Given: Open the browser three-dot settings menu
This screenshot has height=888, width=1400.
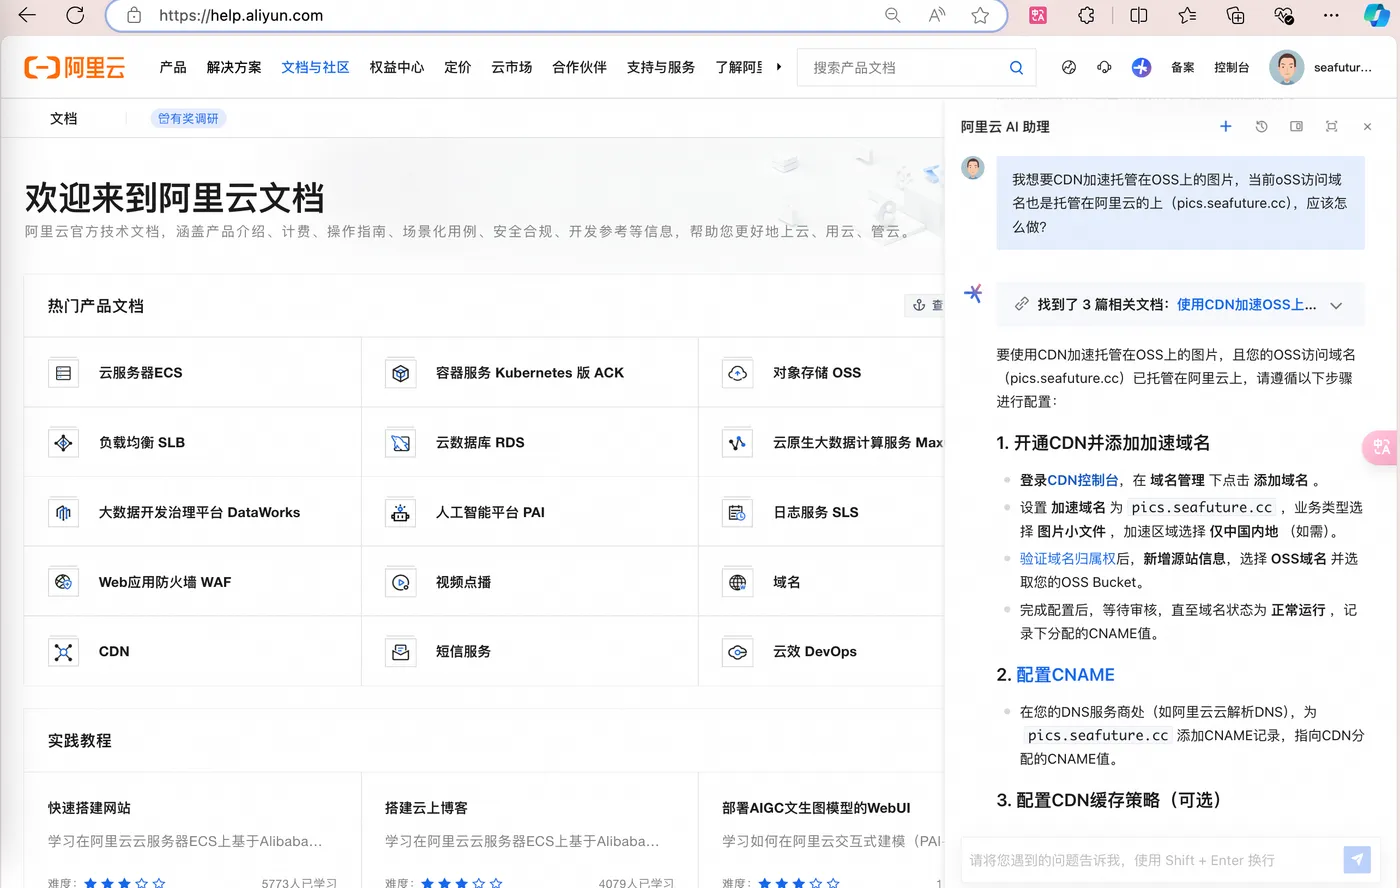Looking at the screenshot, I should point(1331,15).
